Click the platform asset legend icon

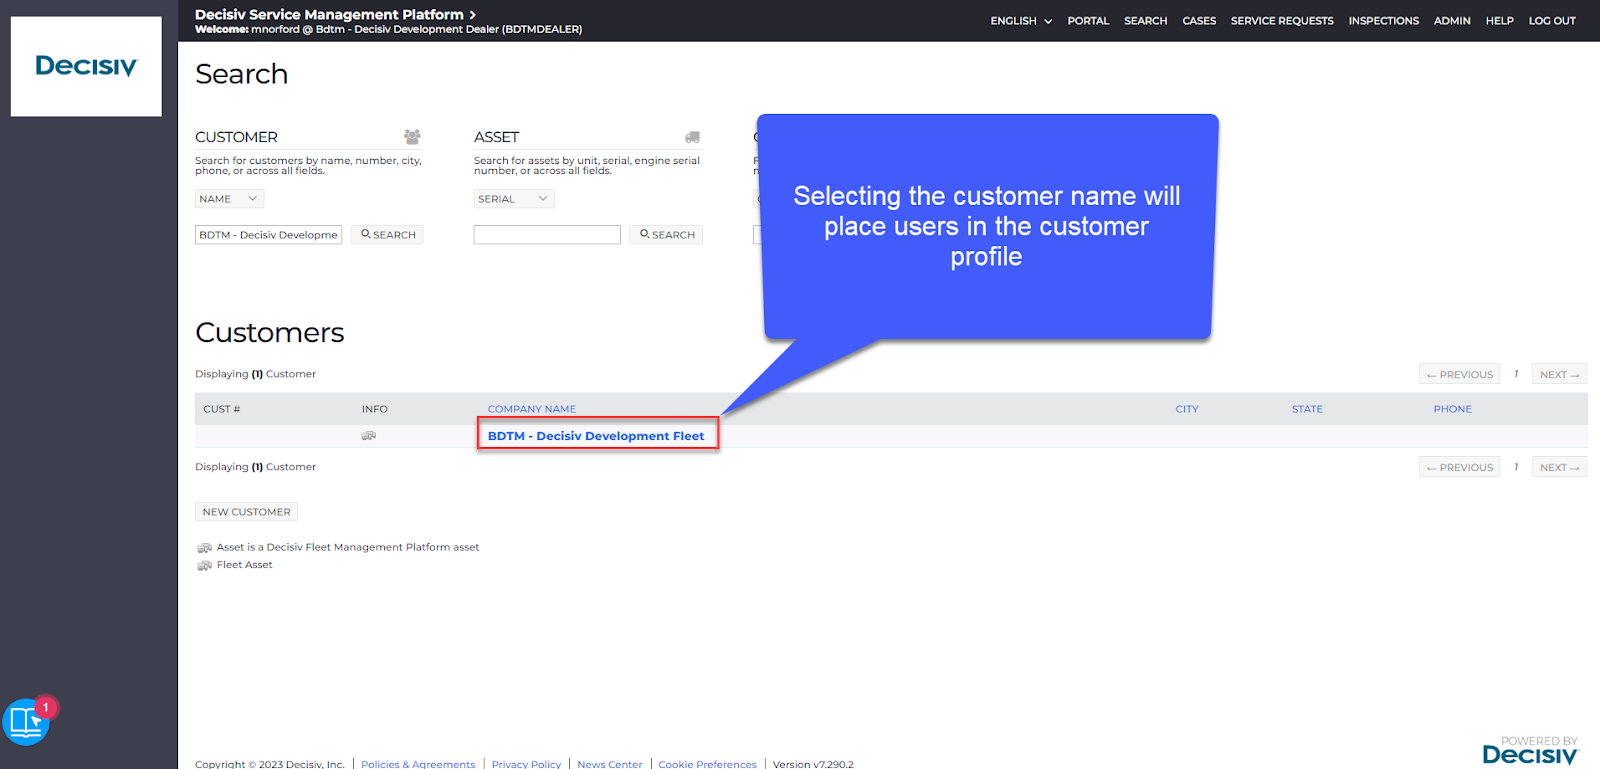click(x=204, y=548)
